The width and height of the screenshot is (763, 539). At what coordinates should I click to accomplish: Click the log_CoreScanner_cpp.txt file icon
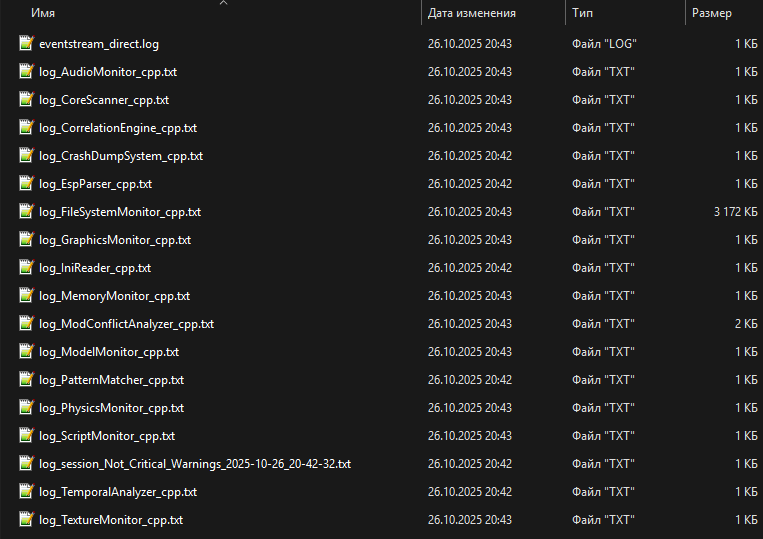[26, 100]
